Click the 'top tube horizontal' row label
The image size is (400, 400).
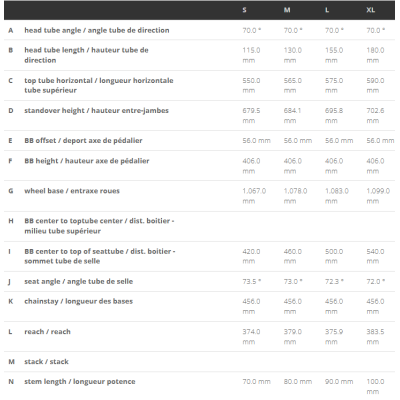[99, 85]
